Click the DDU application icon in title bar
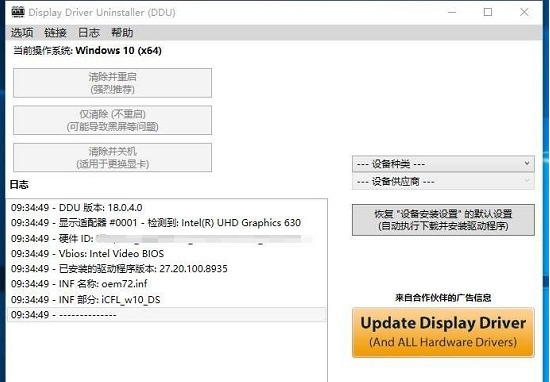This screenshot has width=550, height=382. click(x=18, y=12)
